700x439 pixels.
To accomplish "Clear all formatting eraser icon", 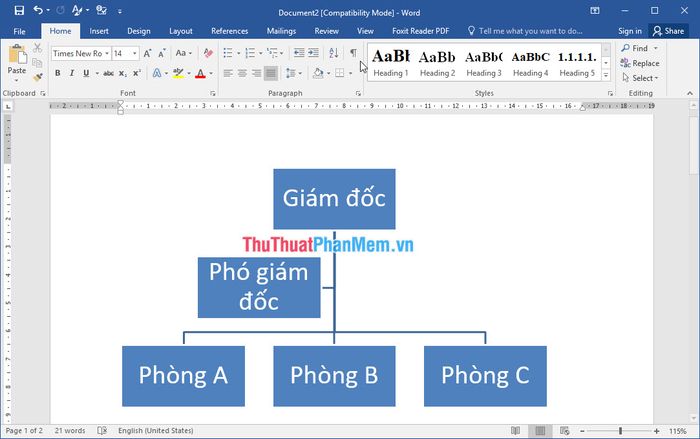I will 208,53.
